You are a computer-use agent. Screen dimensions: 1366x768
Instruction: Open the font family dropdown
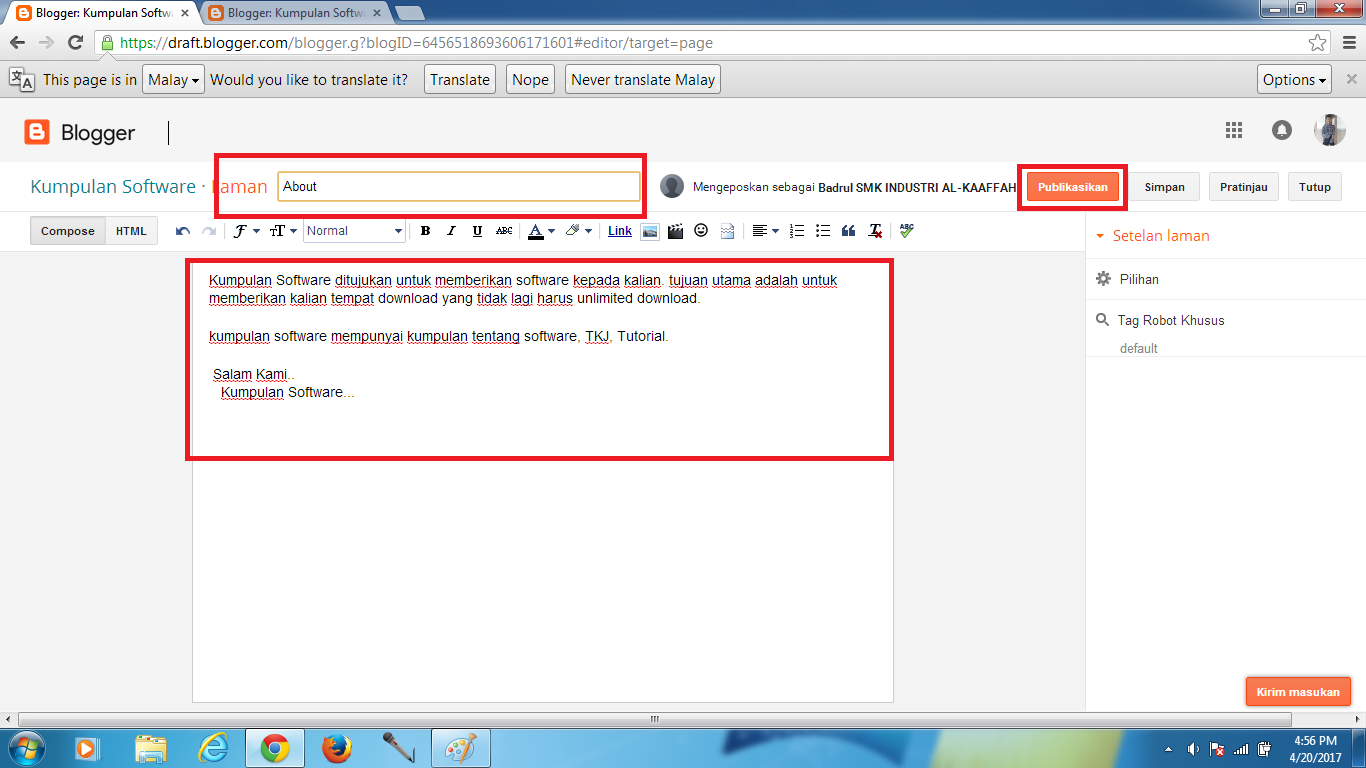246,231
